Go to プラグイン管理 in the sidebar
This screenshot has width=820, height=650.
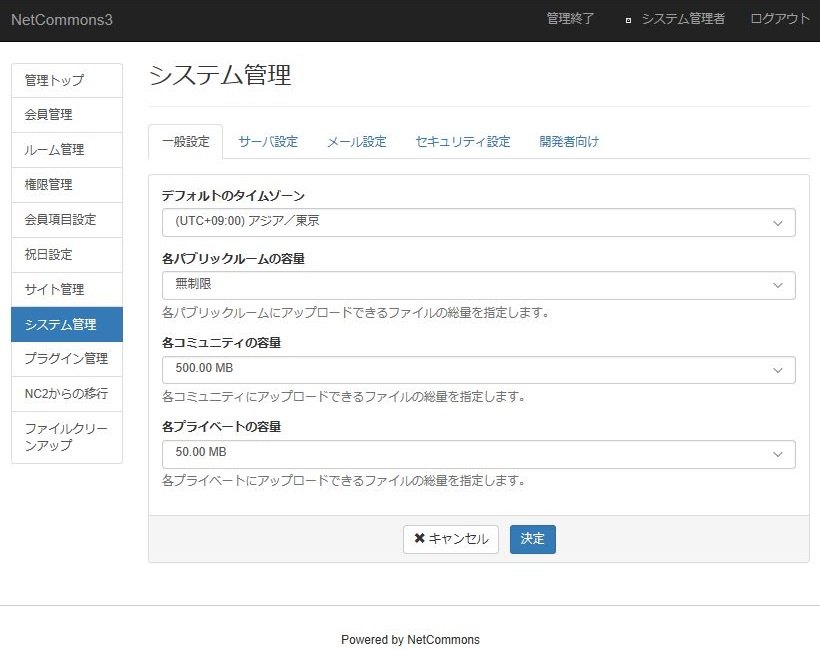pyautogui.click(x=67, y=358)
